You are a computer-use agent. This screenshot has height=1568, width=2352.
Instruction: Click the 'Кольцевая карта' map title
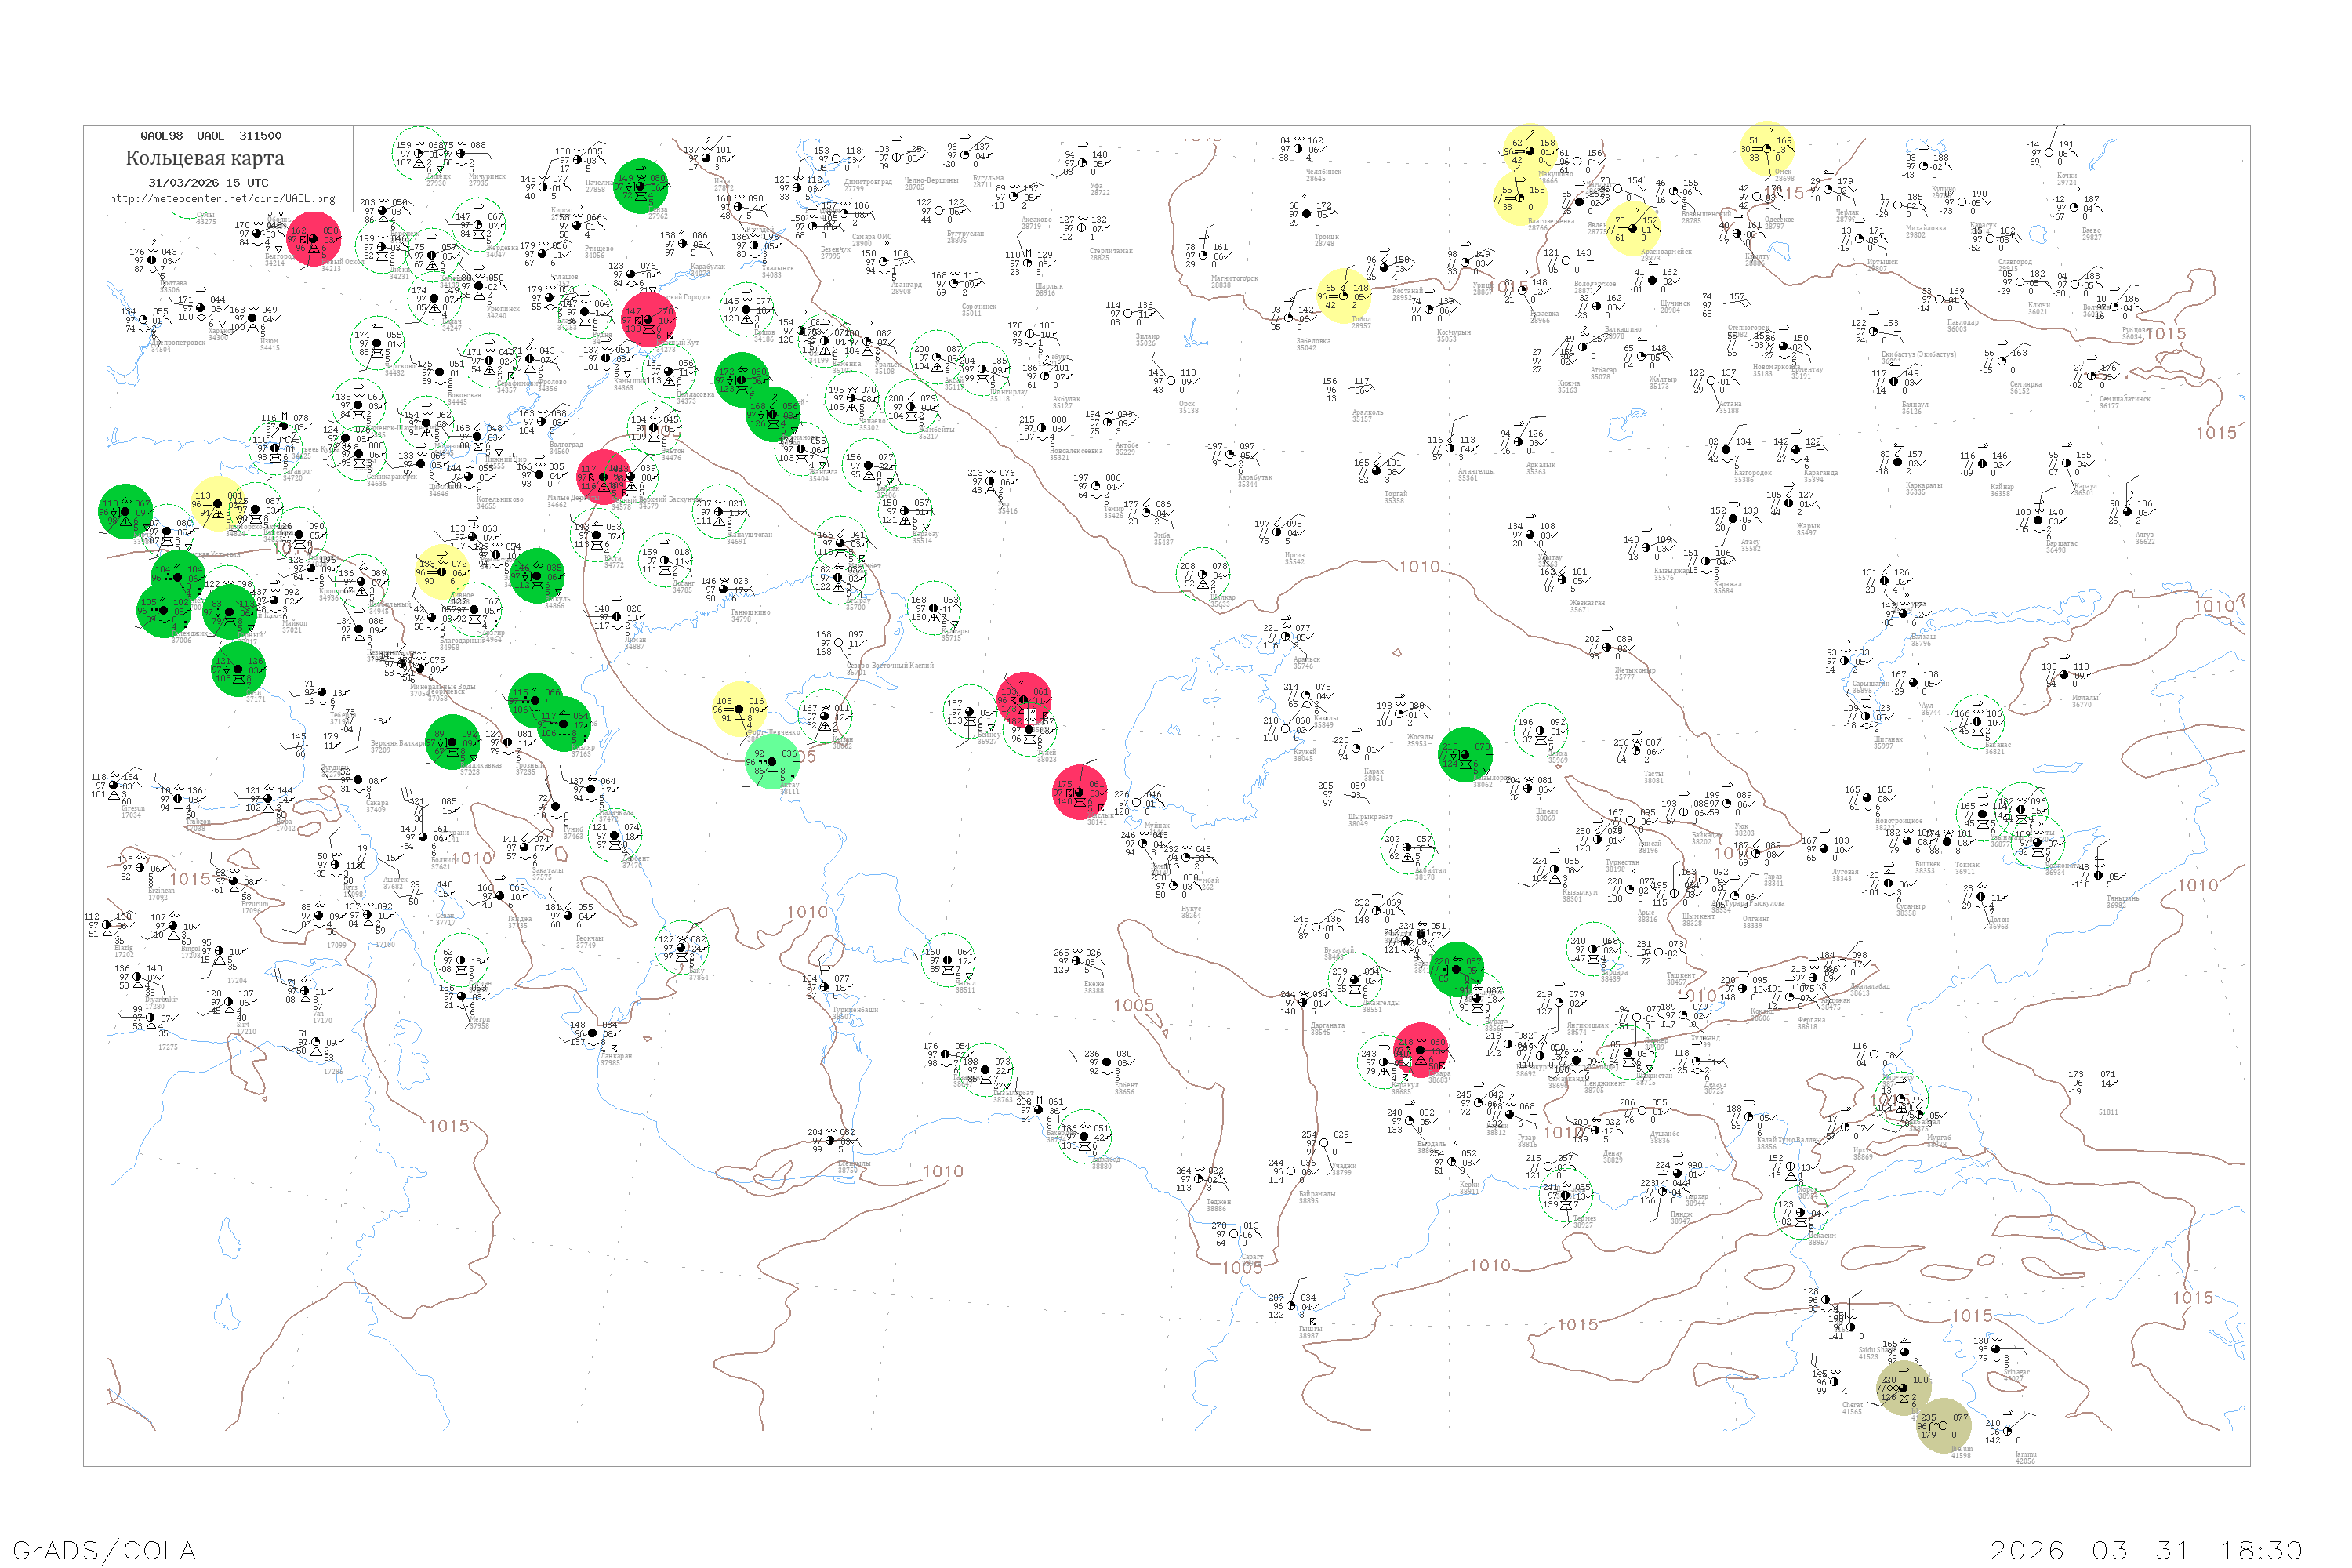[x=205, y=158]
